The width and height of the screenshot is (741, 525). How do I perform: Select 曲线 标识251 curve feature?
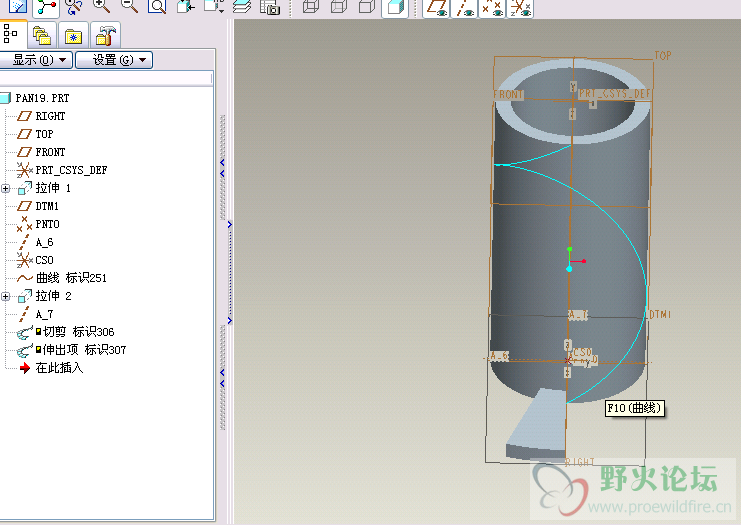(71, 278)
